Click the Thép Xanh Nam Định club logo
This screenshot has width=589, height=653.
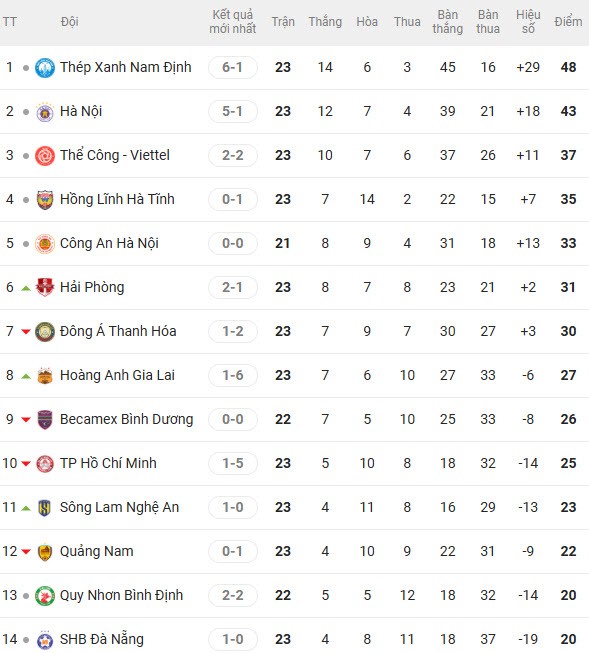click(x=45, y=67)
